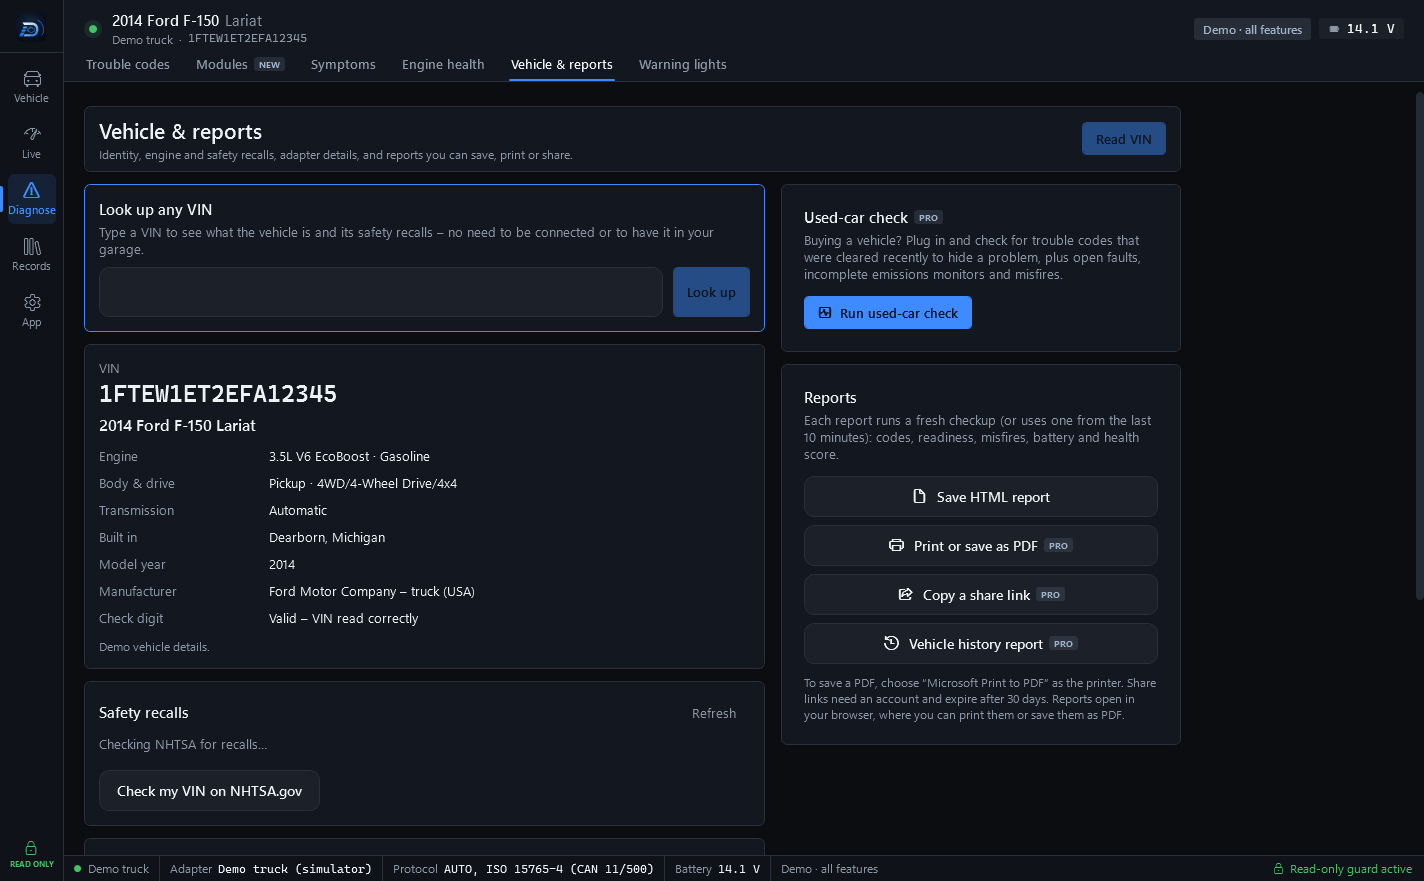1424x881 pixels.
Task: Focus the VIN lookup input field
Action: (x=381, y=292)
